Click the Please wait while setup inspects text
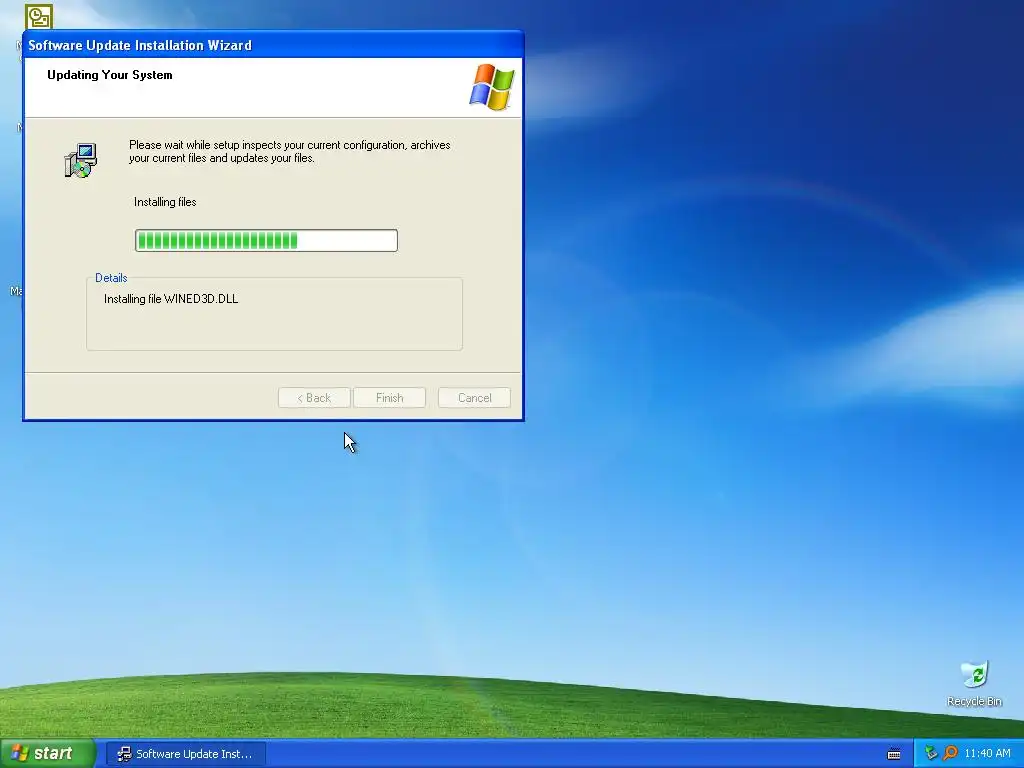This screenshot has height=768, width=1024. (x=289, y=152)
